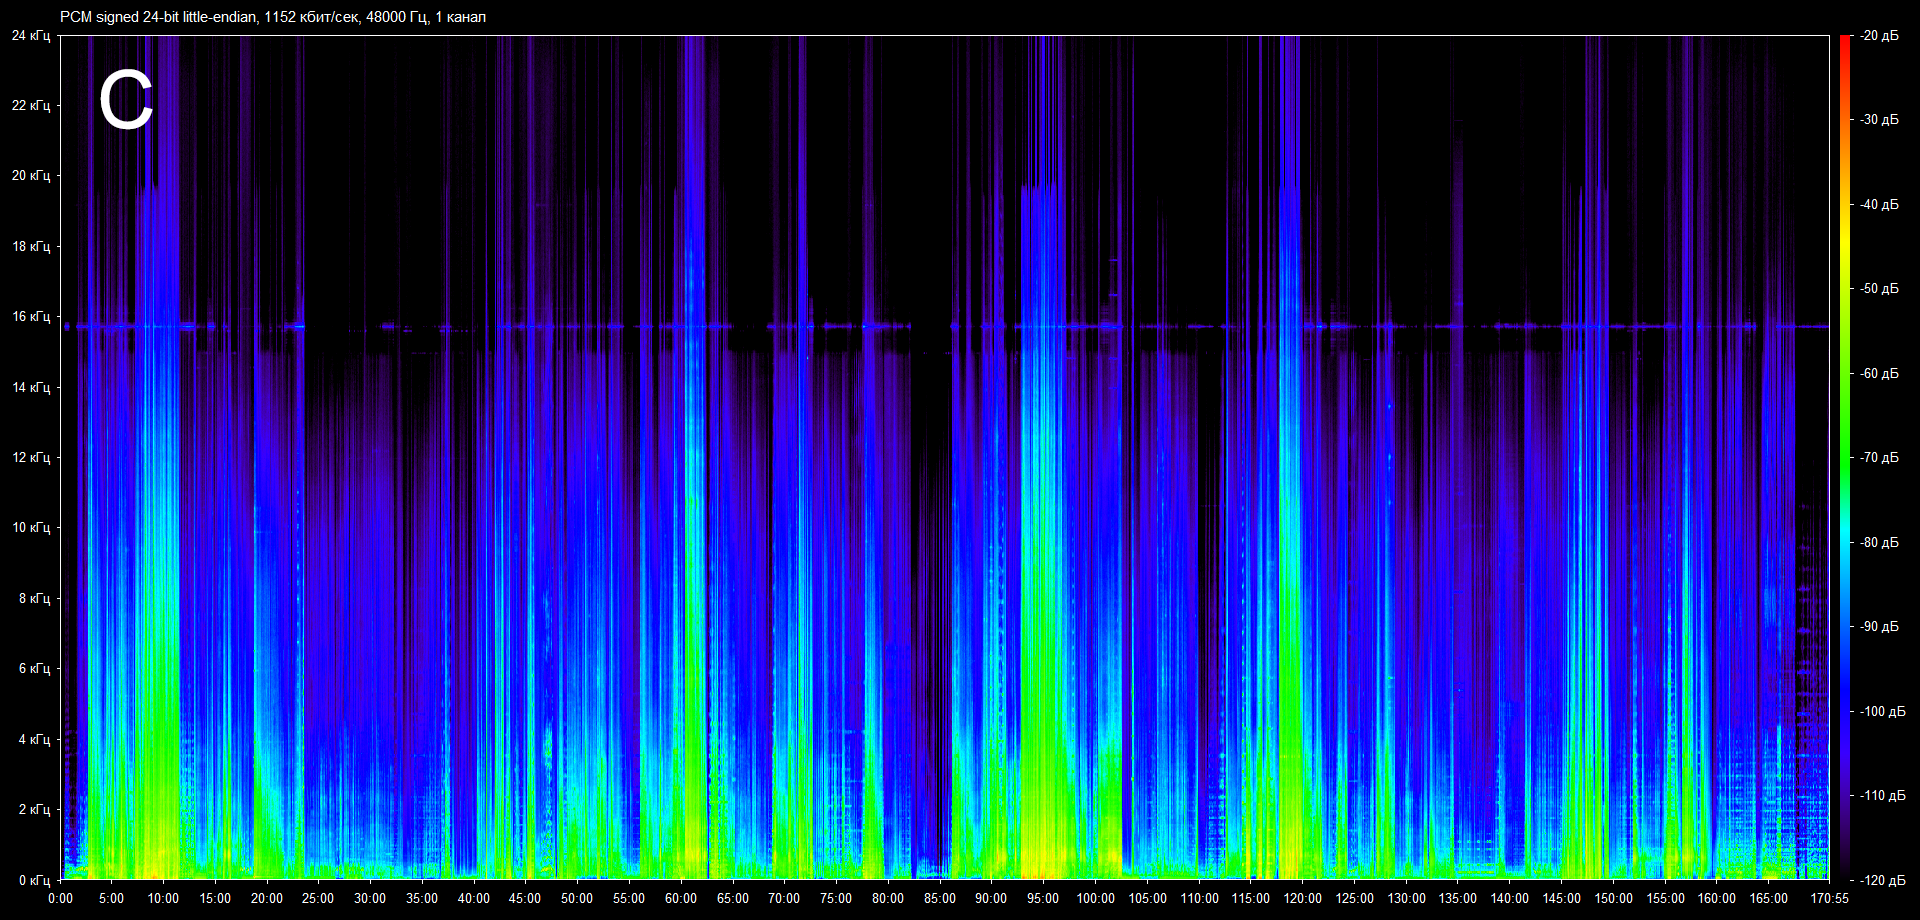Image resolution: width=1920 pixels, height=920 pixels.
Task: Select the 95:00 time axis marker
Action: 1043,898
